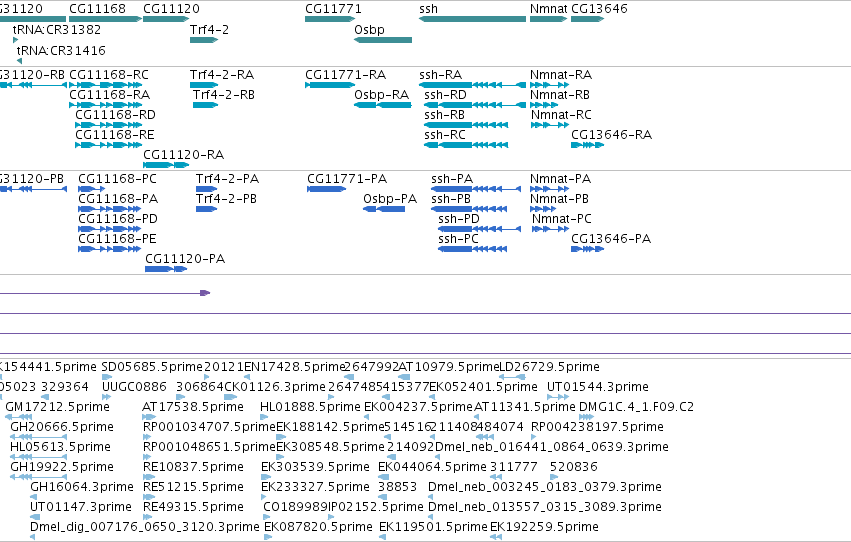Open transcript ssh-RA

click(440, 74)
